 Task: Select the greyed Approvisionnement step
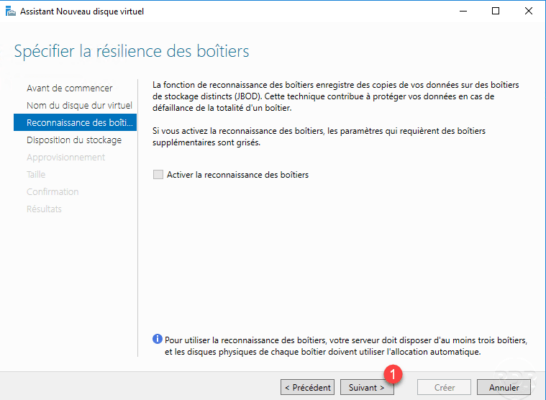click(x=66, y=157)
